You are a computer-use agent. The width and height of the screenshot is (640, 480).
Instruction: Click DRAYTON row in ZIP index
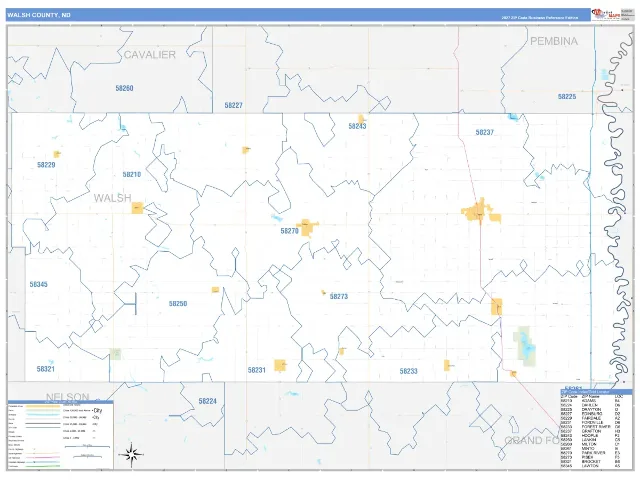[x=592, y=409]
